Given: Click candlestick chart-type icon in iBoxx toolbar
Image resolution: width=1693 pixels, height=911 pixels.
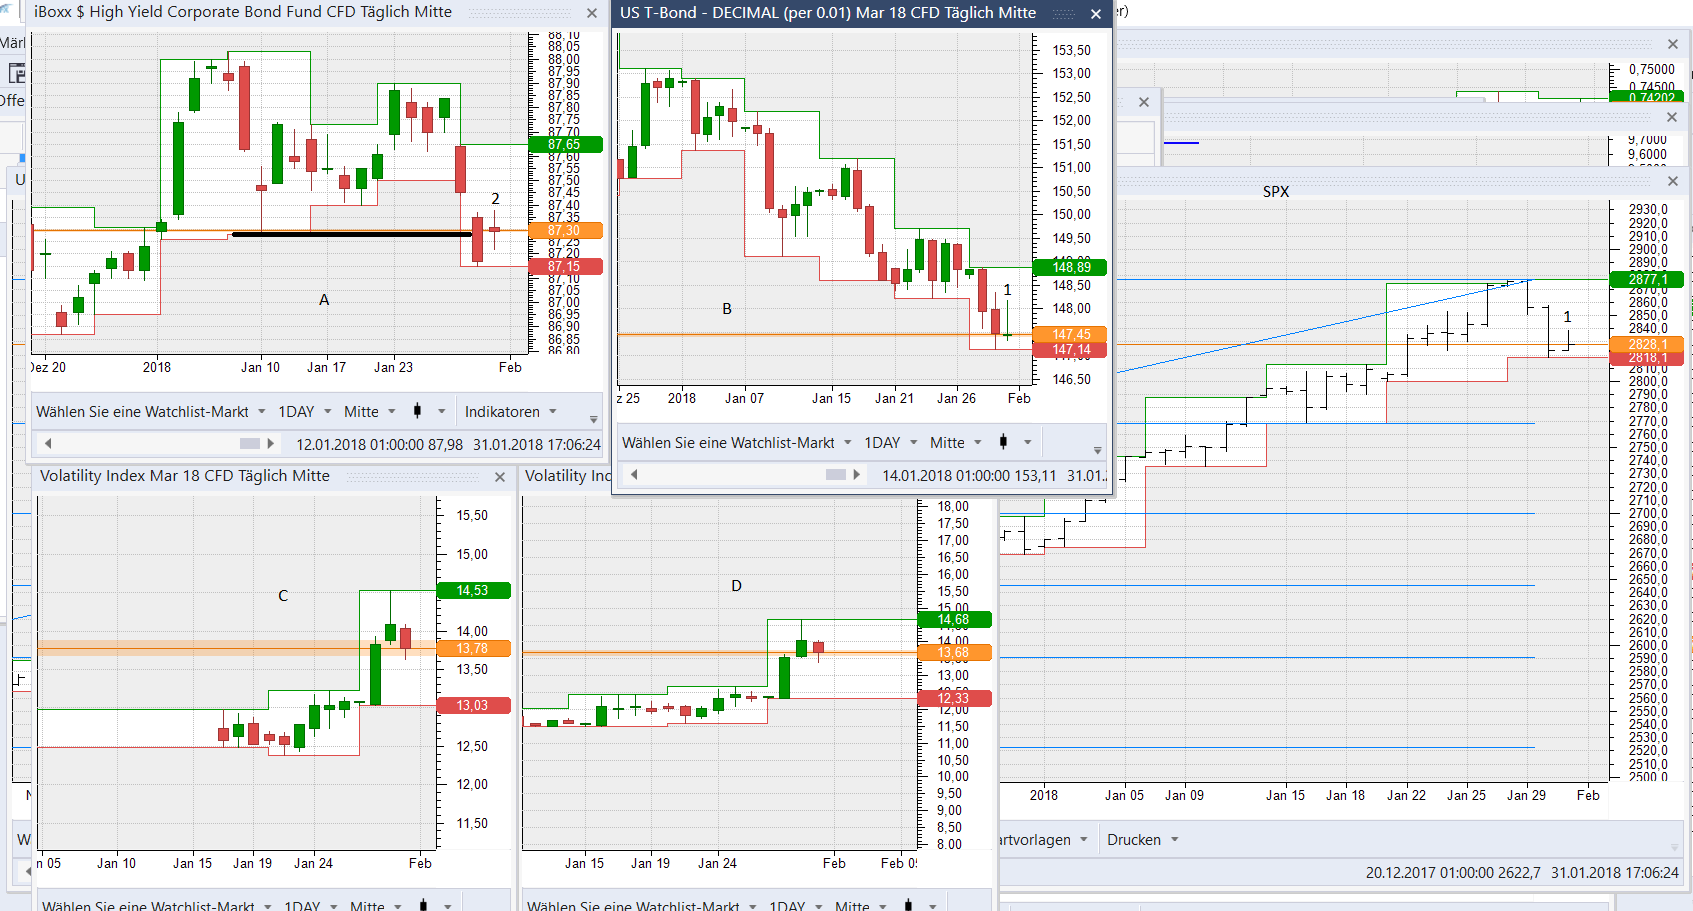Looking at the screenshot, I should coord(417,411).
